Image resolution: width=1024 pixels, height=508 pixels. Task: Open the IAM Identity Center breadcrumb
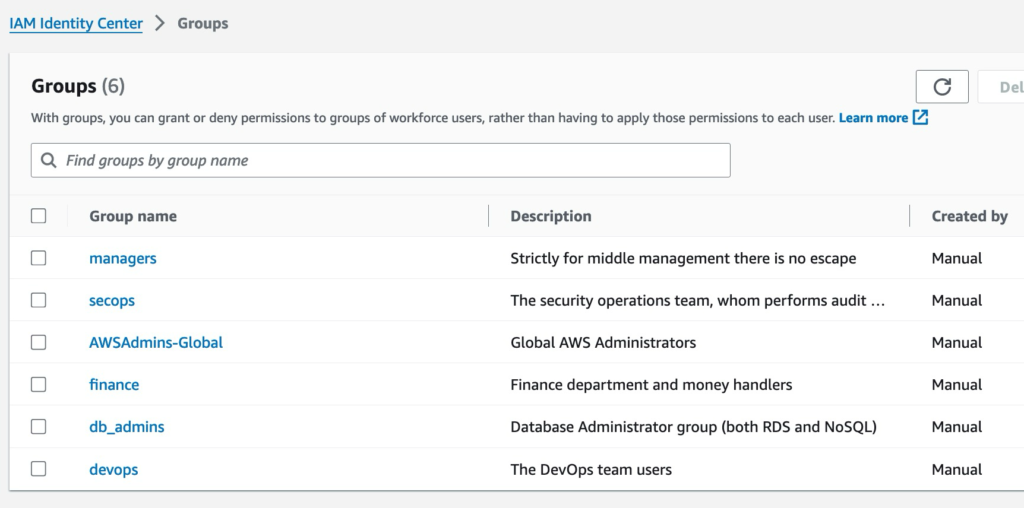[x=76, y=23]
